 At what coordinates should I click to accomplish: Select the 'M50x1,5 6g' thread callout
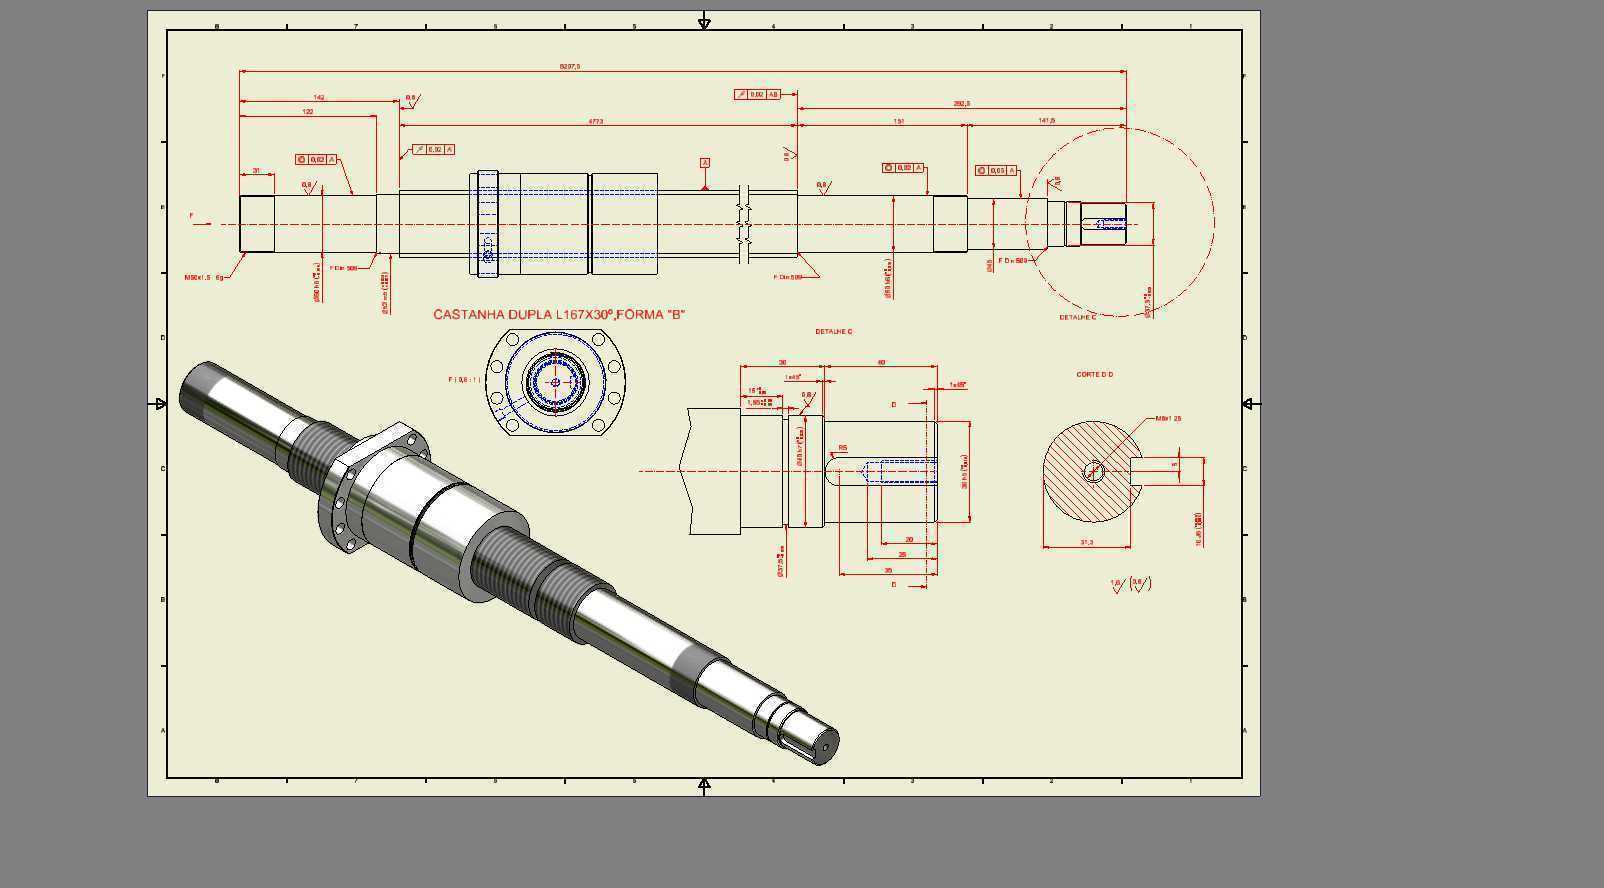(x=204, y=277)
